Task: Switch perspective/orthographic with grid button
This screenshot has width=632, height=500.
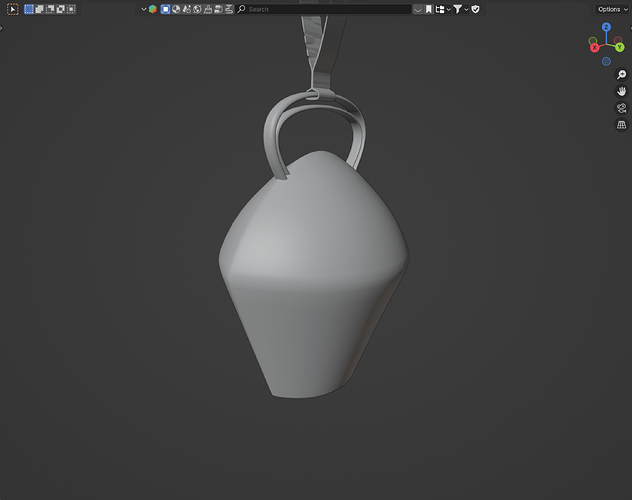Action: tap(622, 125)
